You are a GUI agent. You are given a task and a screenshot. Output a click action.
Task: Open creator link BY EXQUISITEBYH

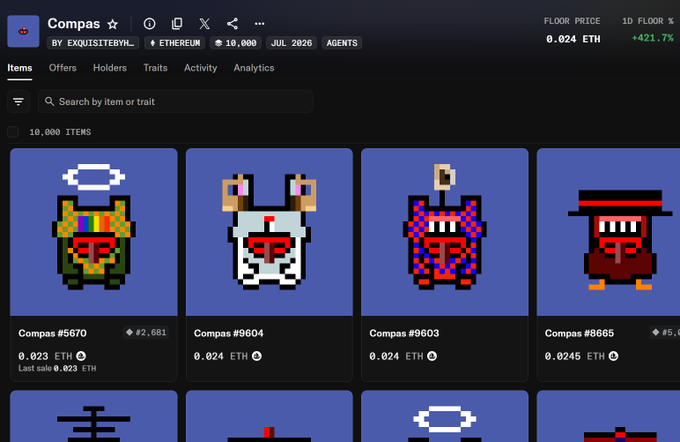pos(93,43)
